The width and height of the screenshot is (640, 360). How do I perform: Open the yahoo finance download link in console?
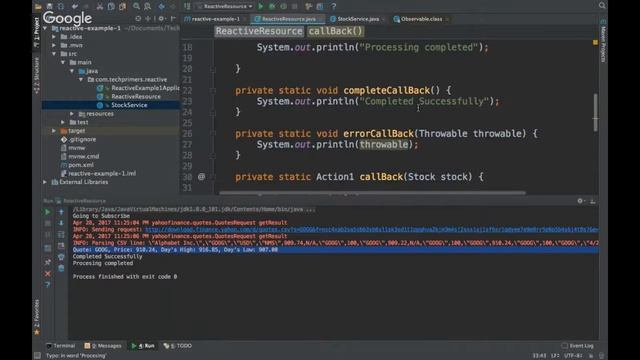point(371,229)
